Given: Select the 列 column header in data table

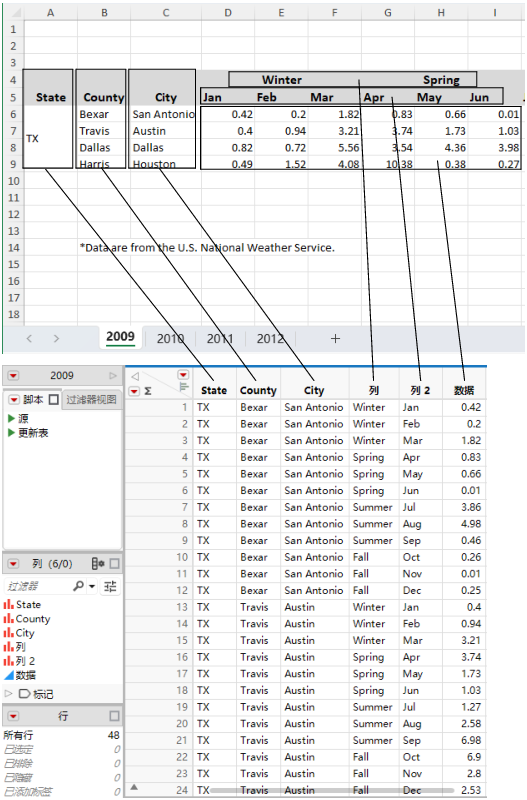Looking at the screenshot, I should coord(374,390).
